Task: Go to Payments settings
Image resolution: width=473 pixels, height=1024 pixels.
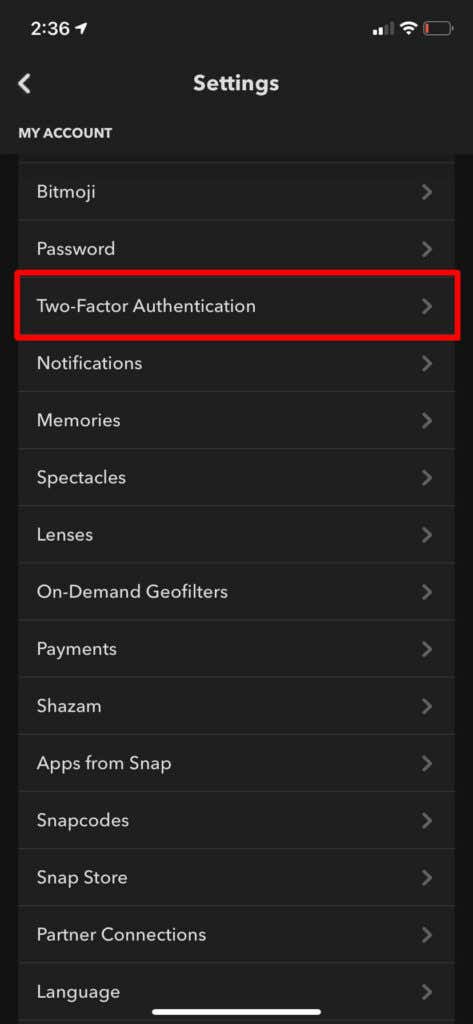Action: coord(236,648)
